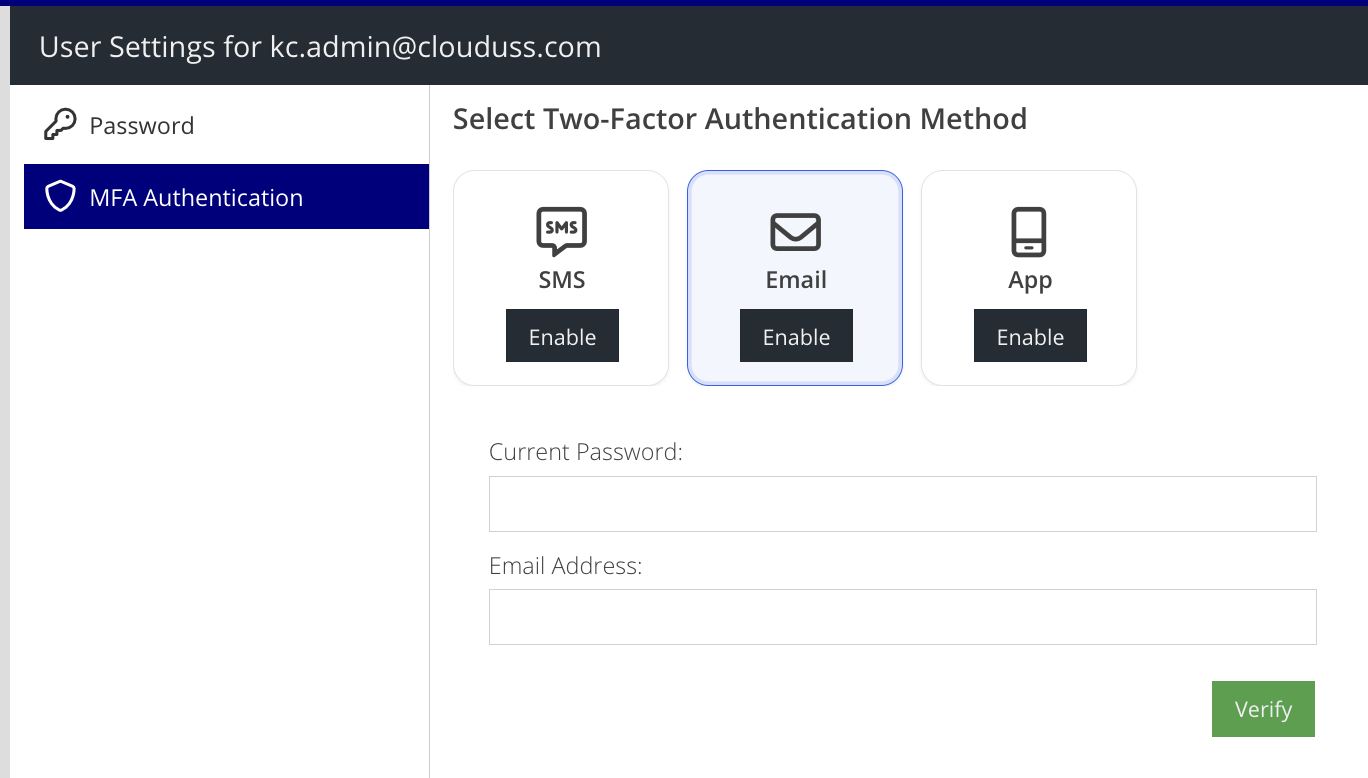Pick the App card title text

click(x=1030, y=280)
